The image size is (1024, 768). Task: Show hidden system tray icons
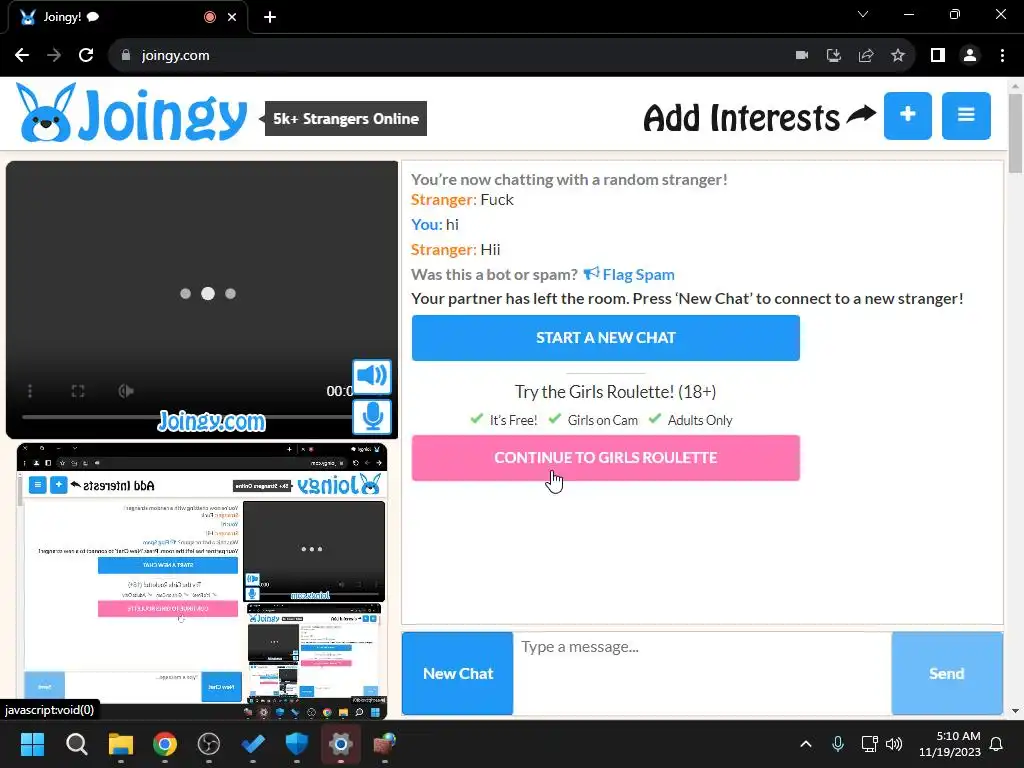pyautogui.click(x=806, y=744)
